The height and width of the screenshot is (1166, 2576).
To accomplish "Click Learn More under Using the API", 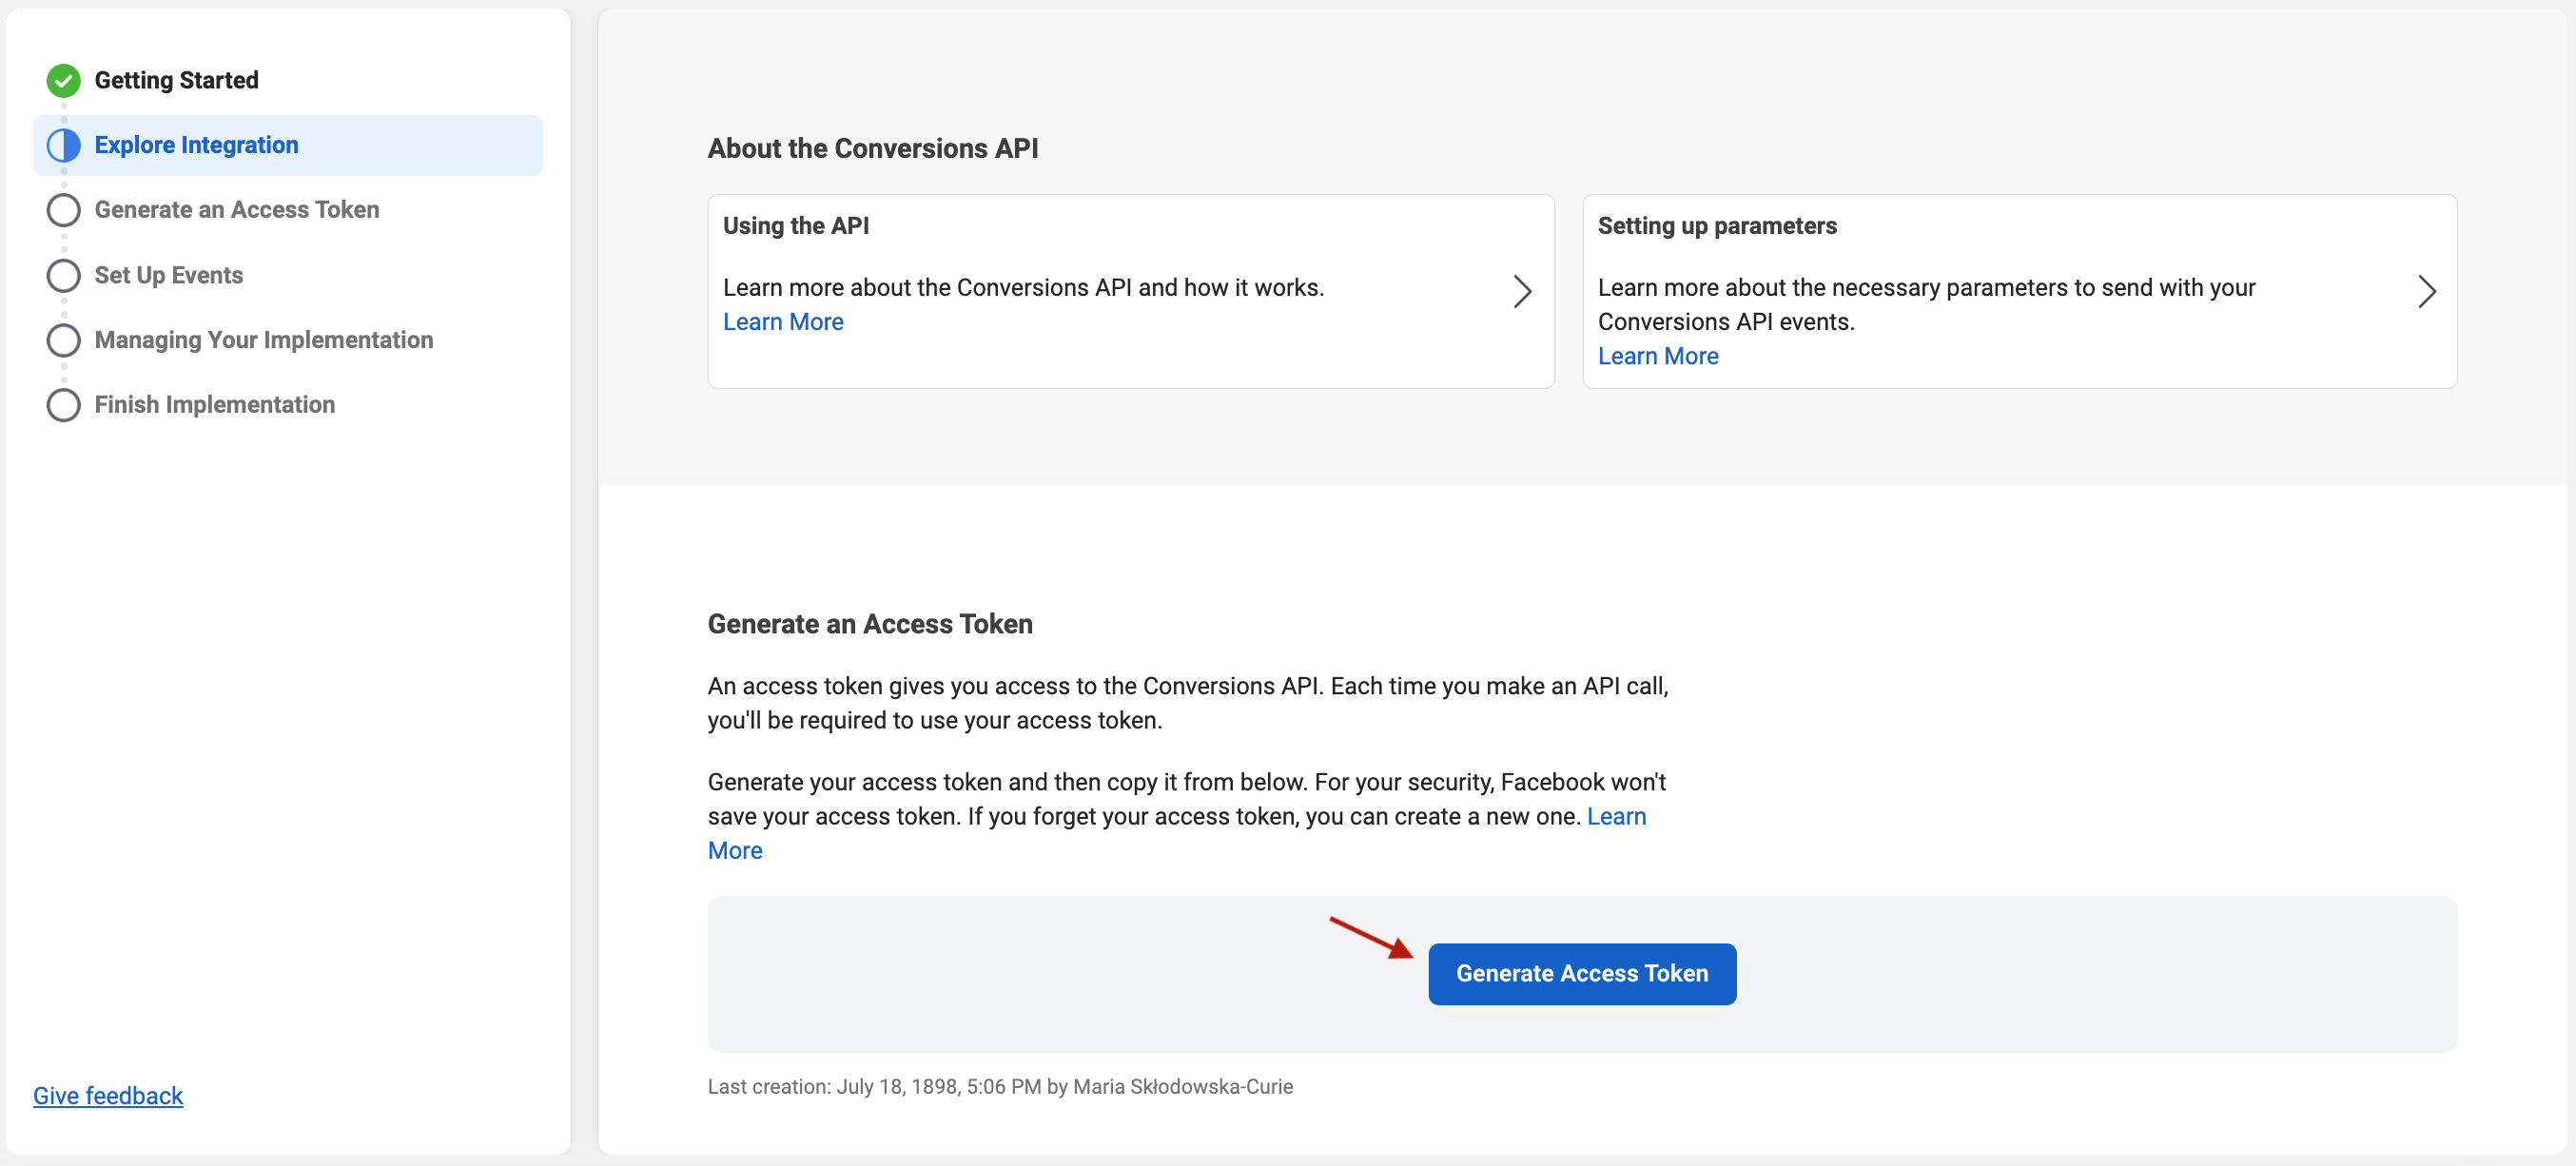I will (x=783, y=322).
